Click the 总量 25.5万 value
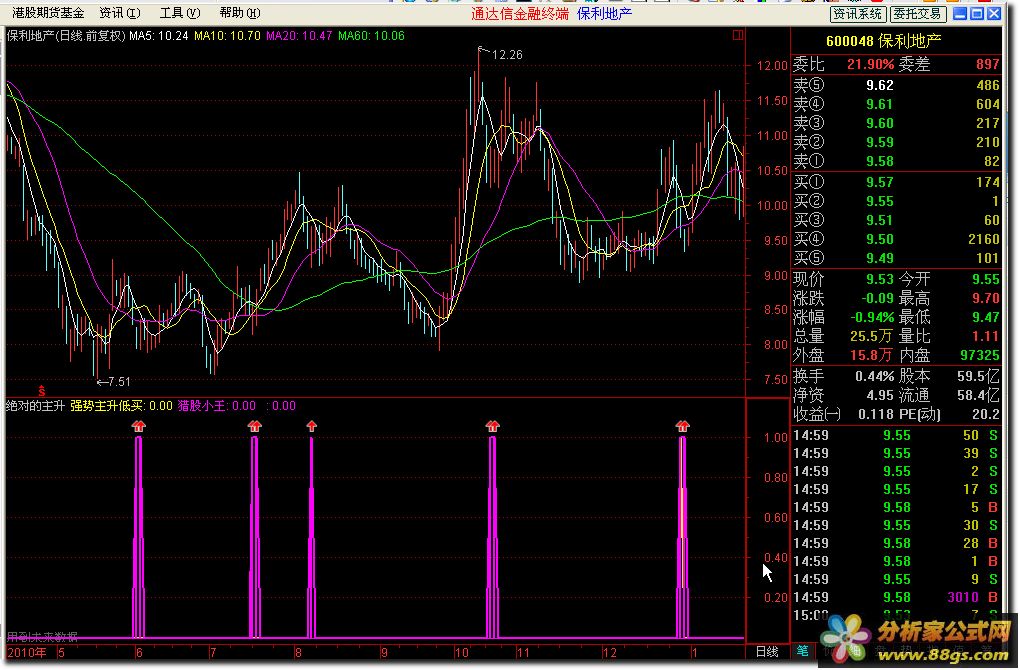This screenshot has height=670, width=1020. point(871,336)
